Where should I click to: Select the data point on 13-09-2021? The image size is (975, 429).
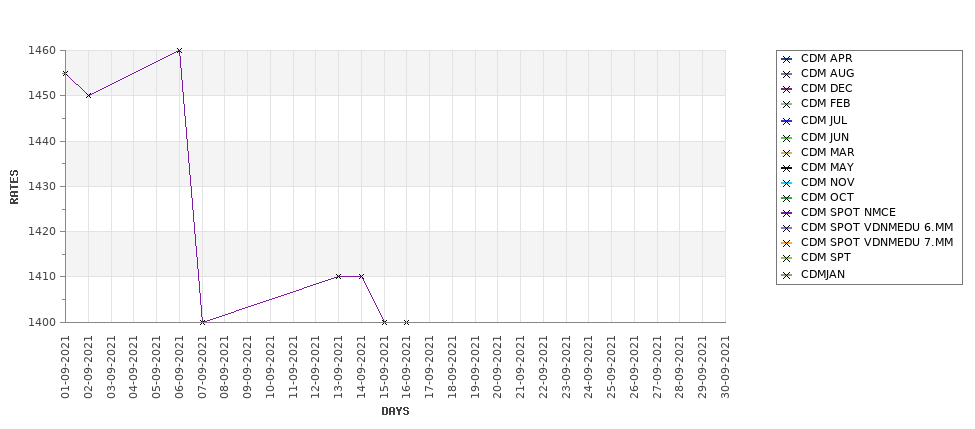(338, 276)
